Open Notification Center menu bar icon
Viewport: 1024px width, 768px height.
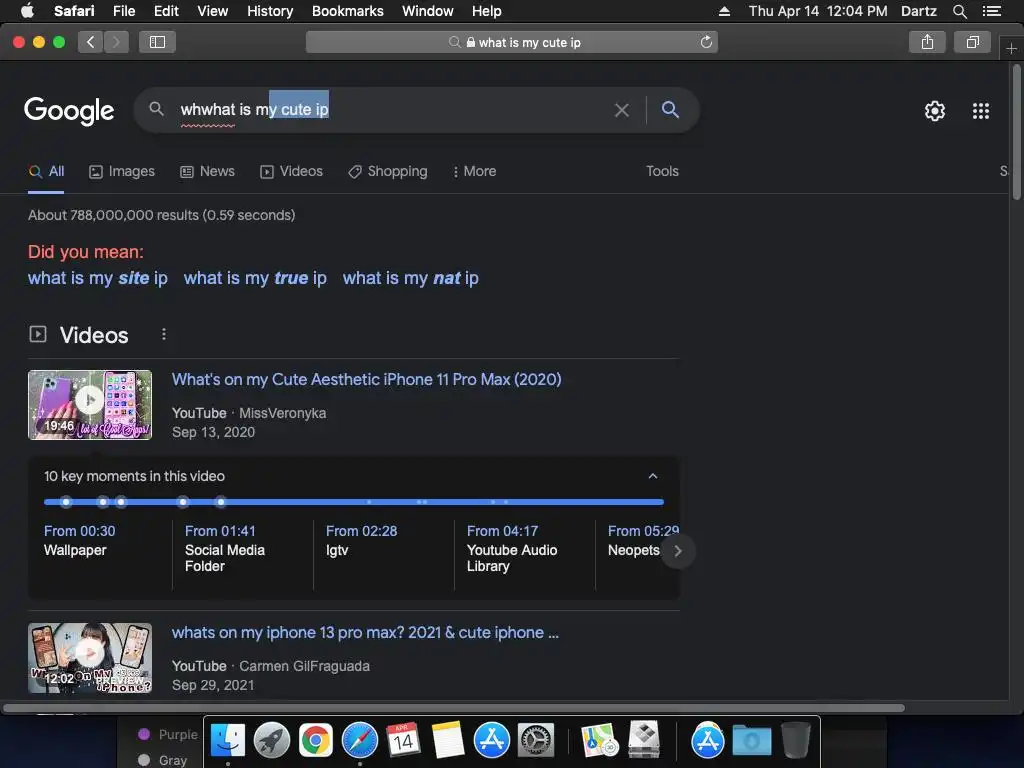coord(991,11)
